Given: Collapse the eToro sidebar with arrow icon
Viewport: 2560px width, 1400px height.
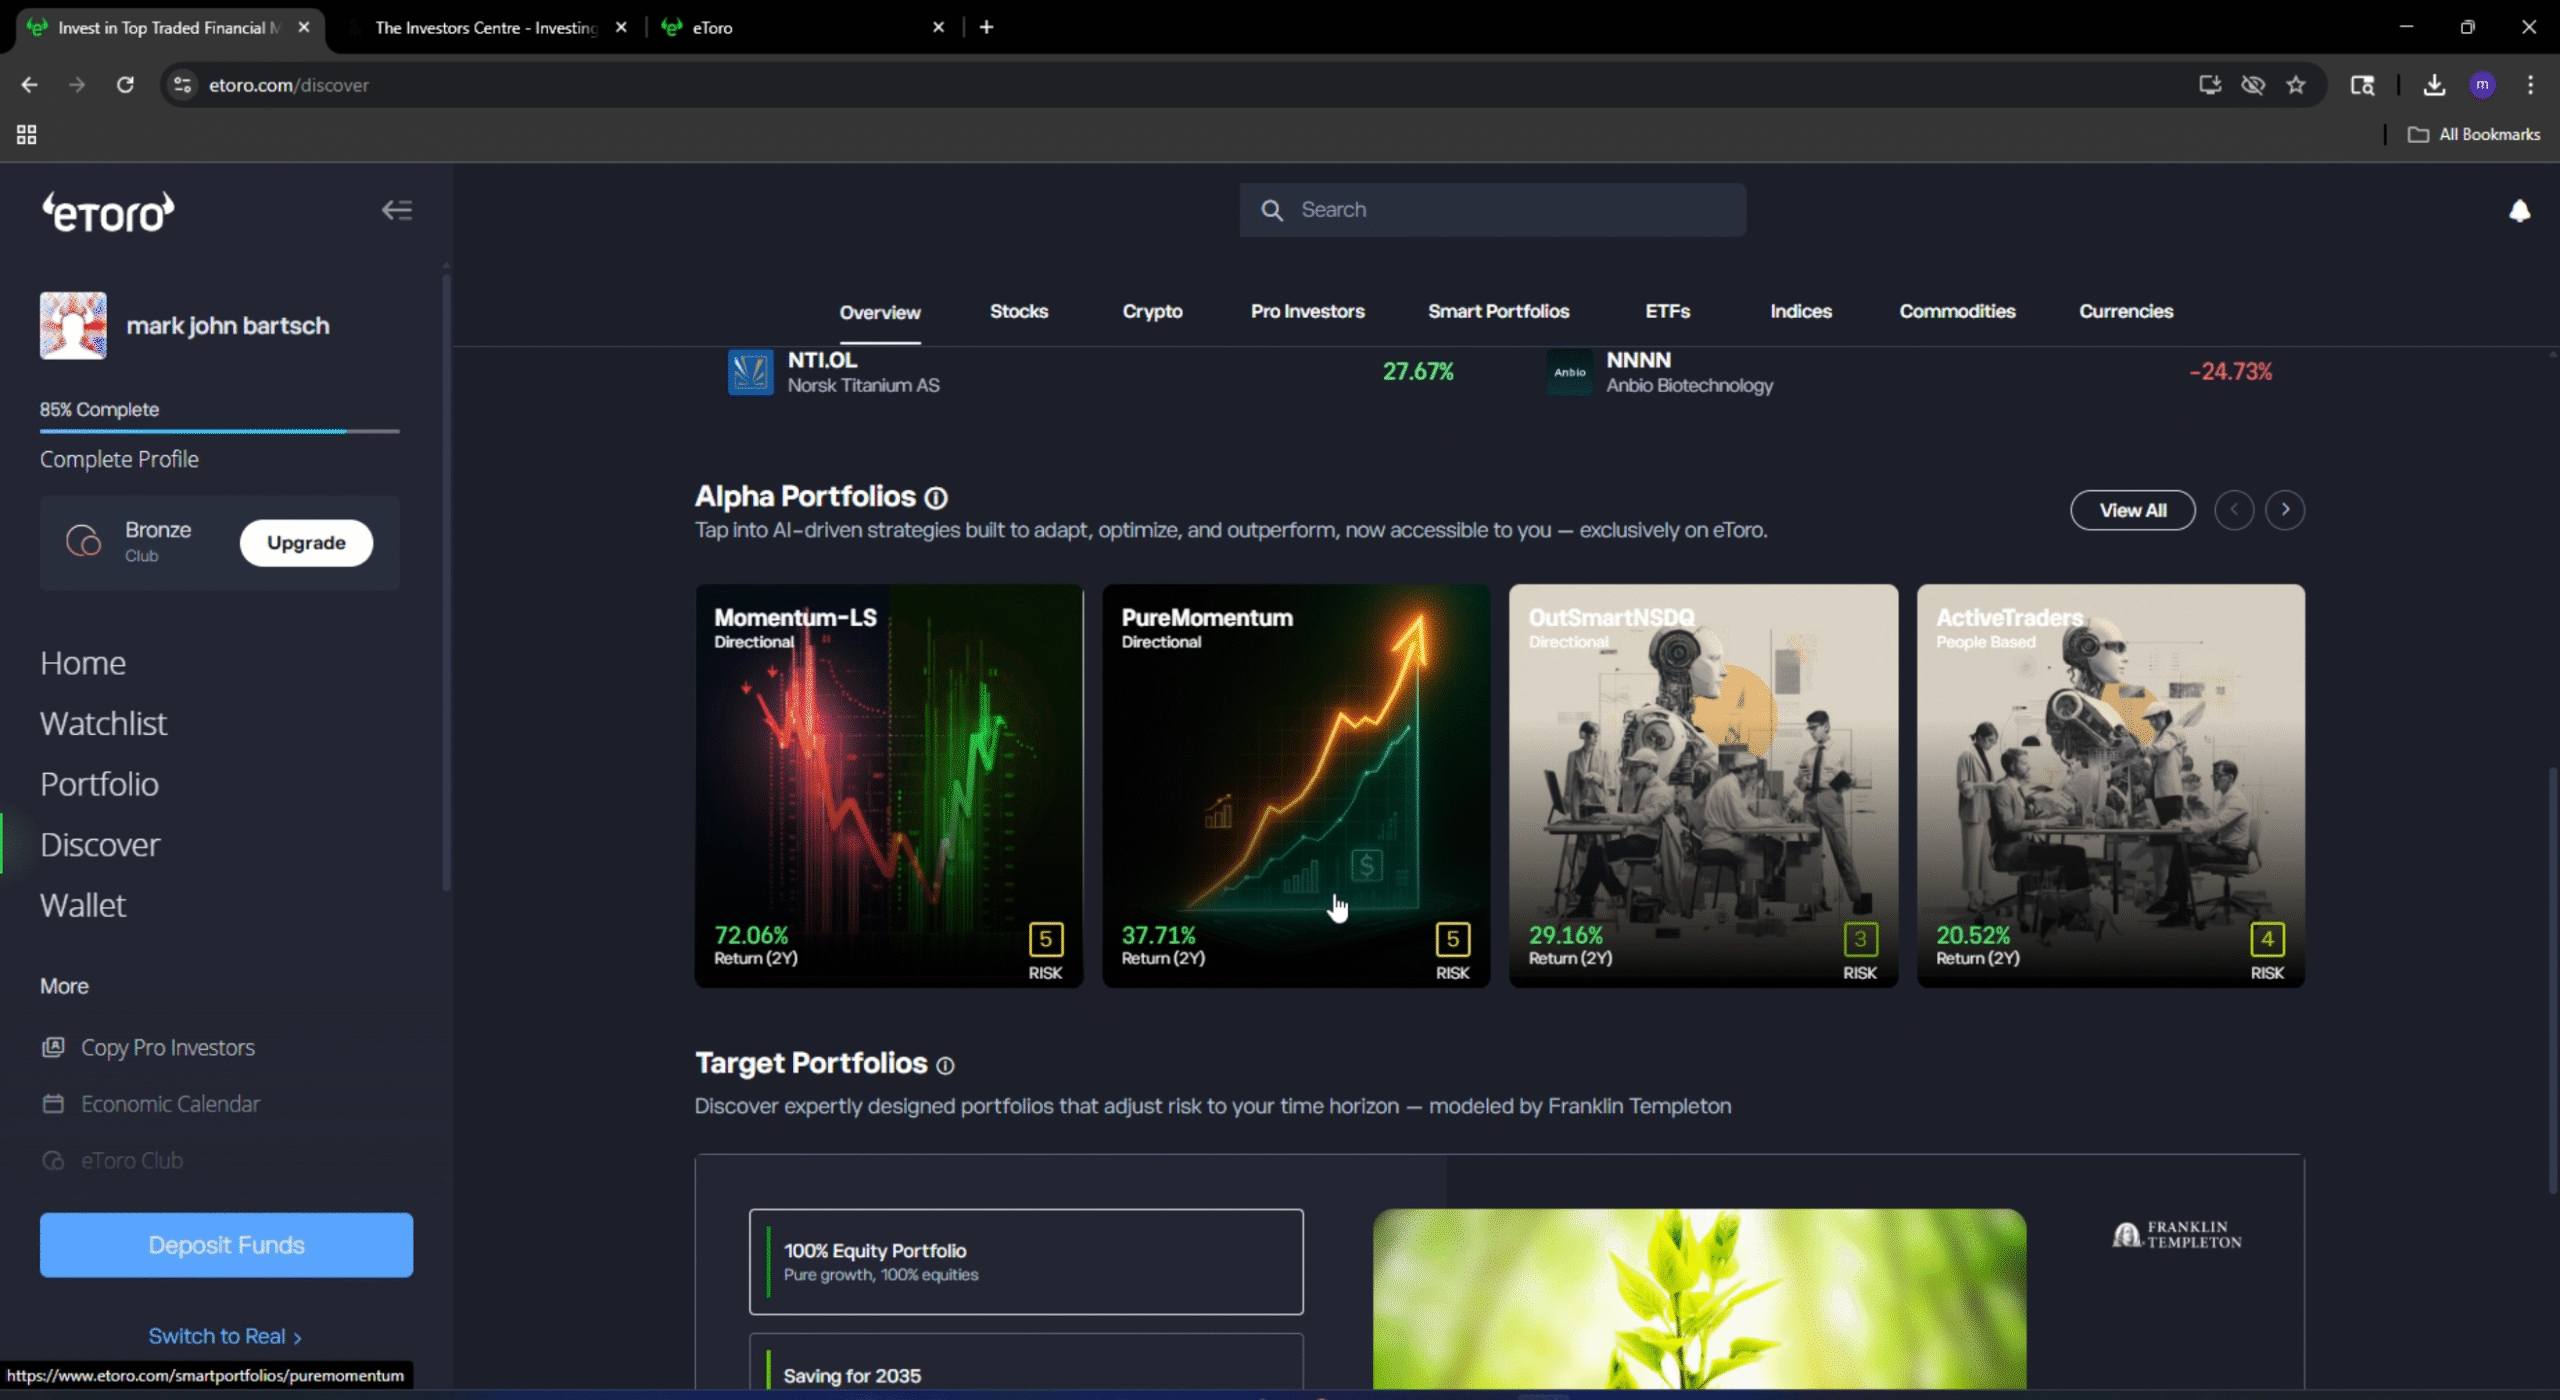Looking at the screenshot, I should coord(397,210).
